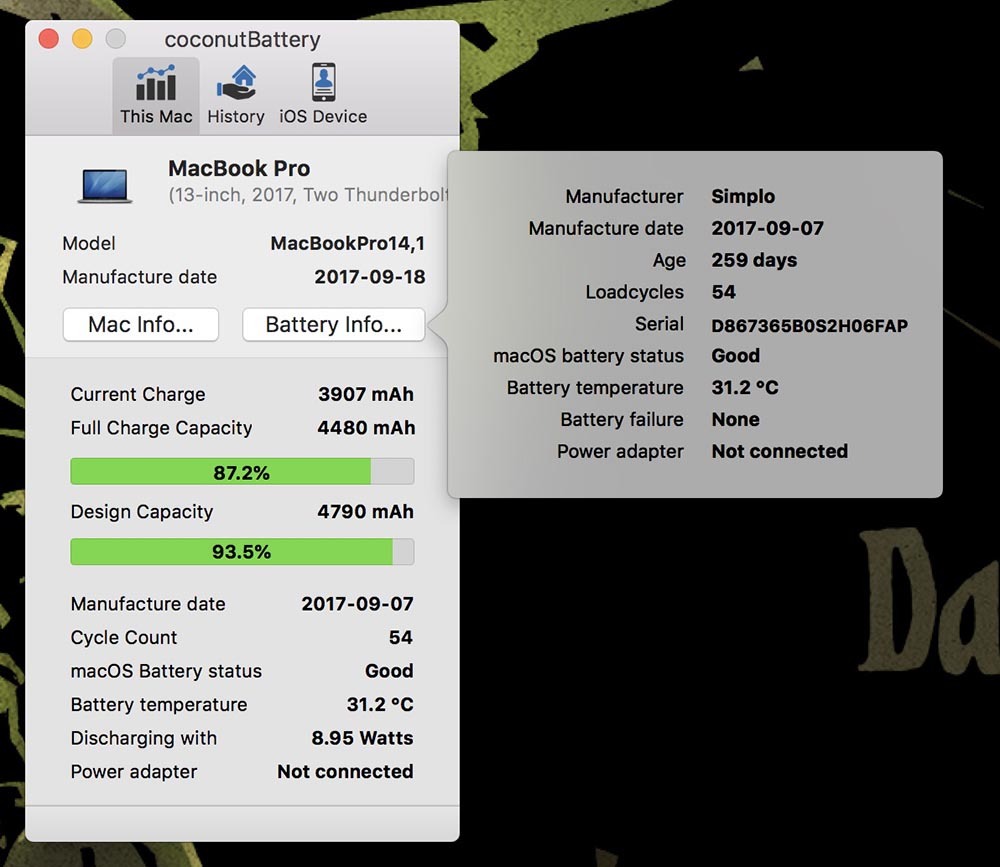This screenshot has height=867, width=1000.
Task: Click the Age value 259 days
Action: point(754,260)
